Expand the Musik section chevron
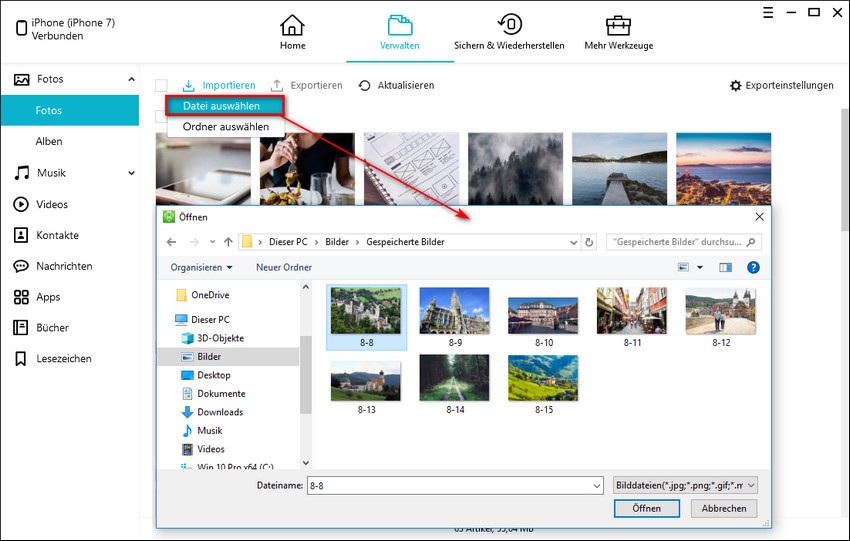The height and width of the screenshot is (541, 850). point(131,173)
